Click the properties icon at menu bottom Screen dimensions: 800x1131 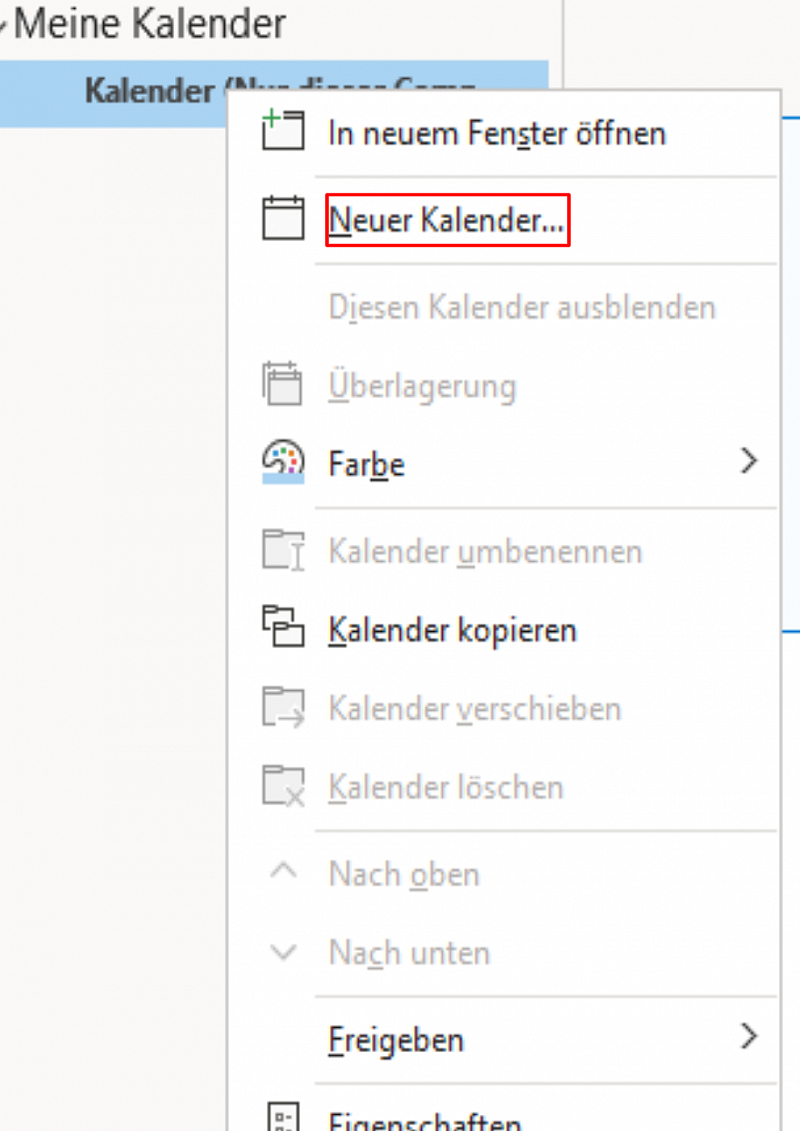[x=282, y=1118]
